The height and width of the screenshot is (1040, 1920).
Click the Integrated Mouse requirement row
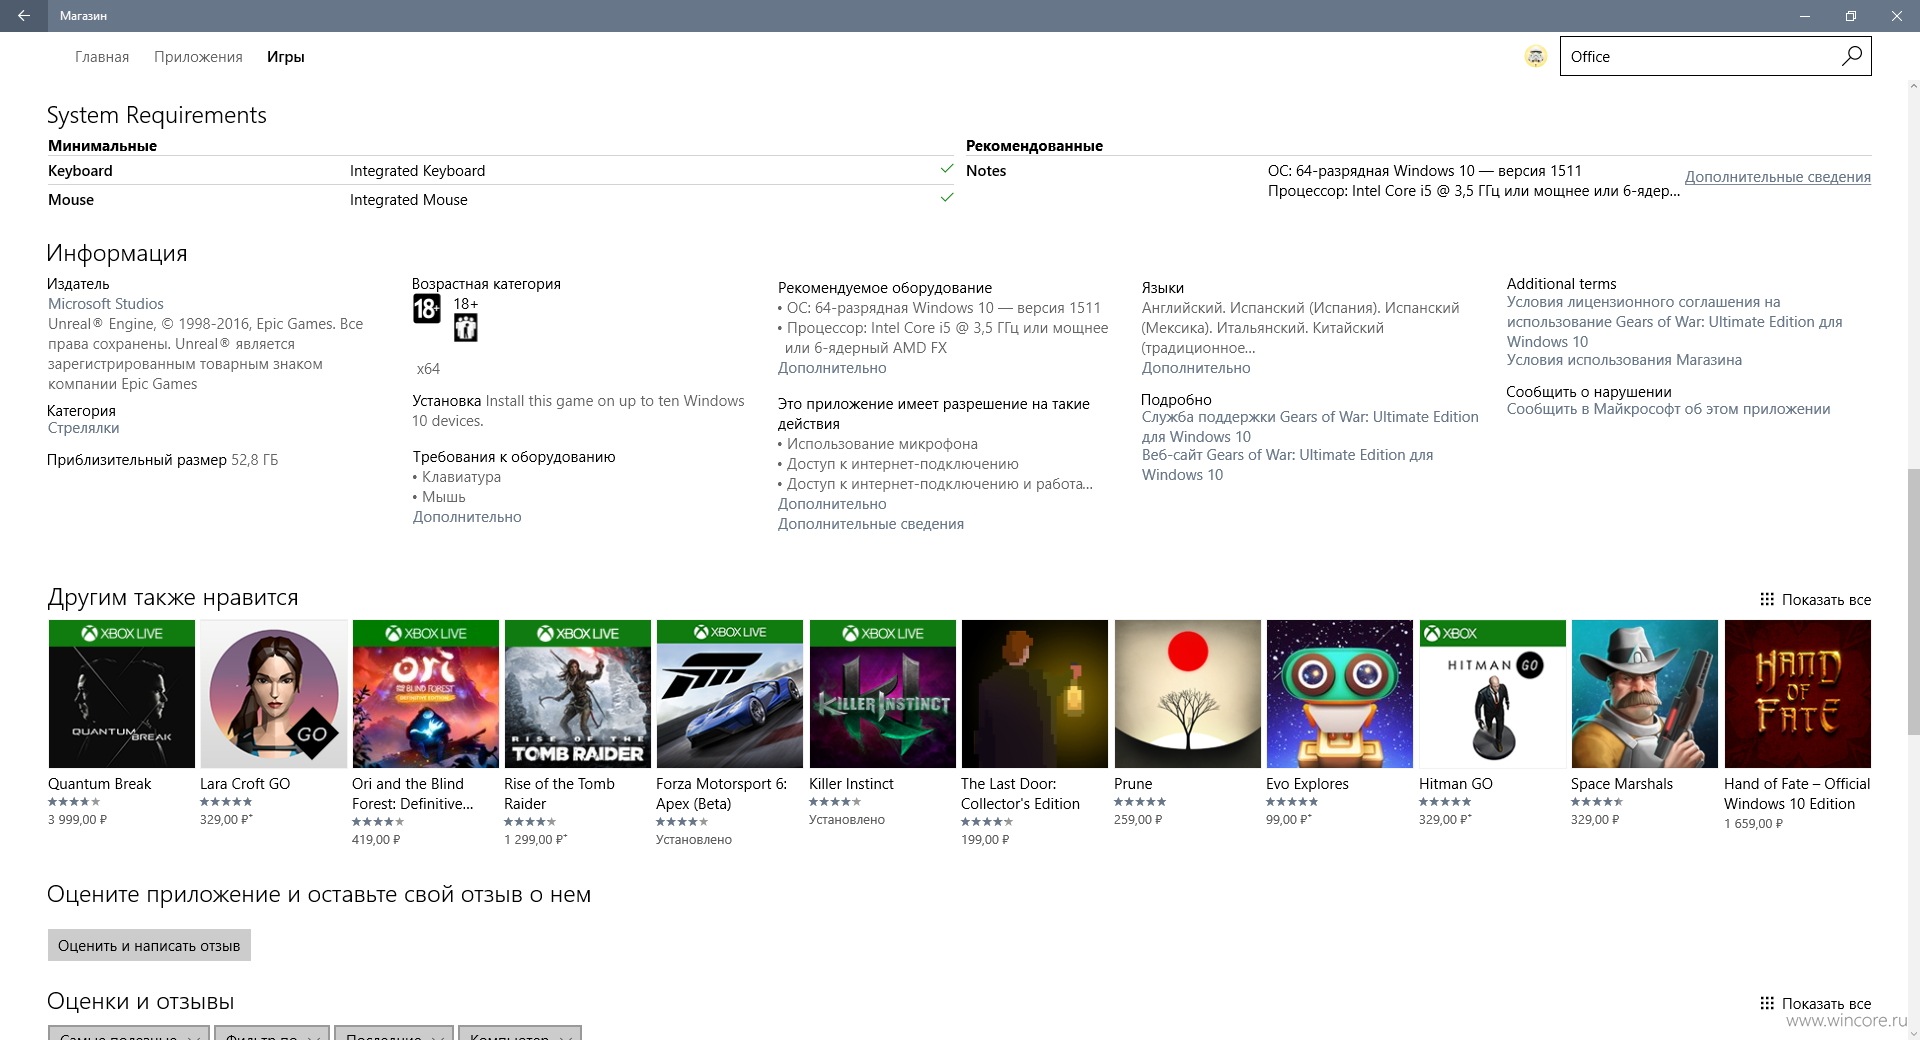point(500,200)
